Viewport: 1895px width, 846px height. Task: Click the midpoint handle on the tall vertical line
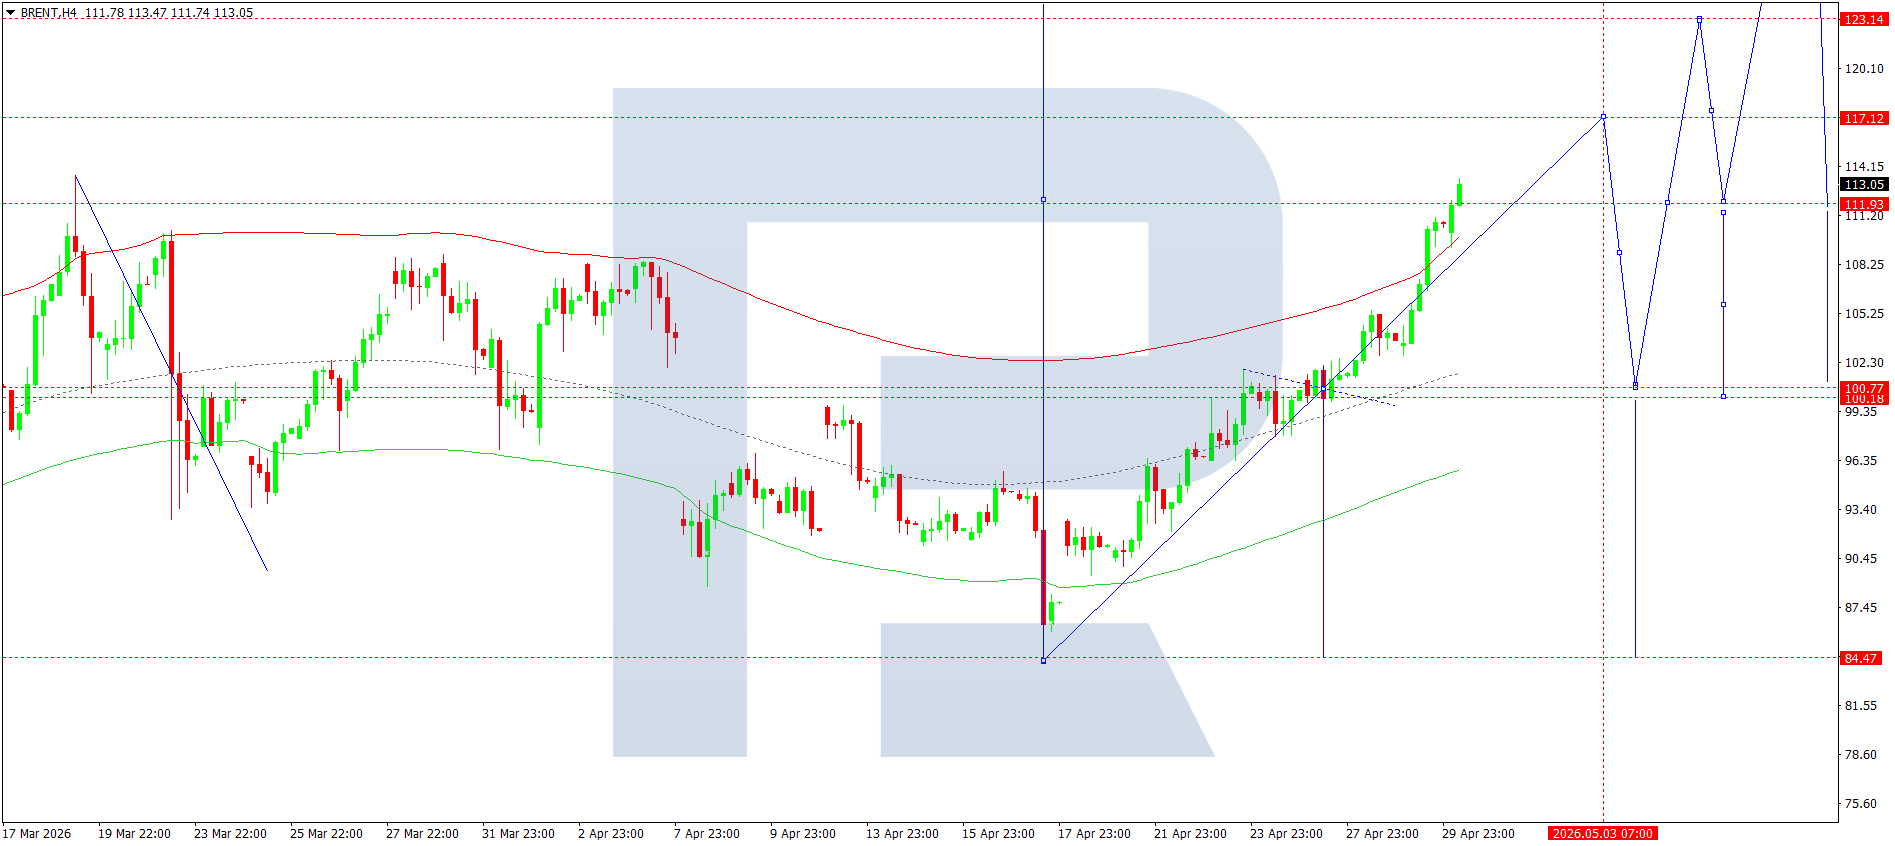pos(1043,200)
